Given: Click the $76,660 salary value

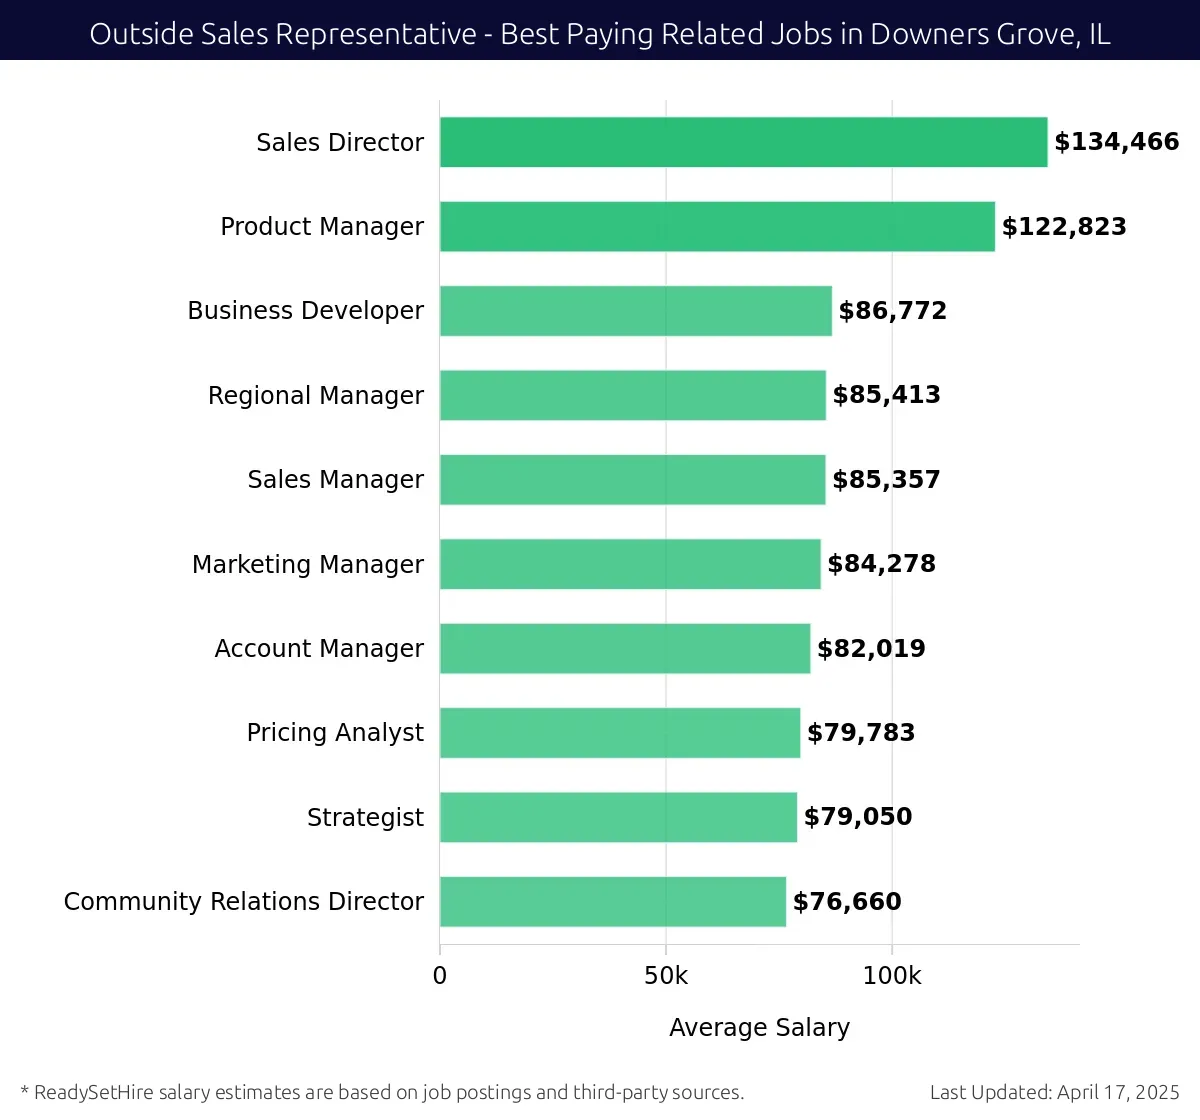Looking at the screenshot, I should [x=847, y=902].
